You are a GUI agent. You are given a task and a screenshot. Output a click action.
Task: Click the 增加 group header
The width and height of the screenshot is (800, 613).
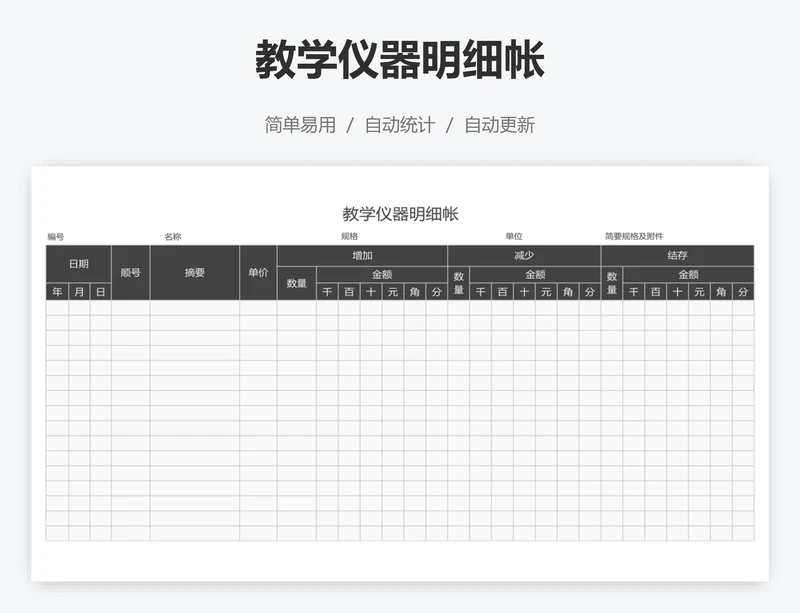click(x=362, y=256)
